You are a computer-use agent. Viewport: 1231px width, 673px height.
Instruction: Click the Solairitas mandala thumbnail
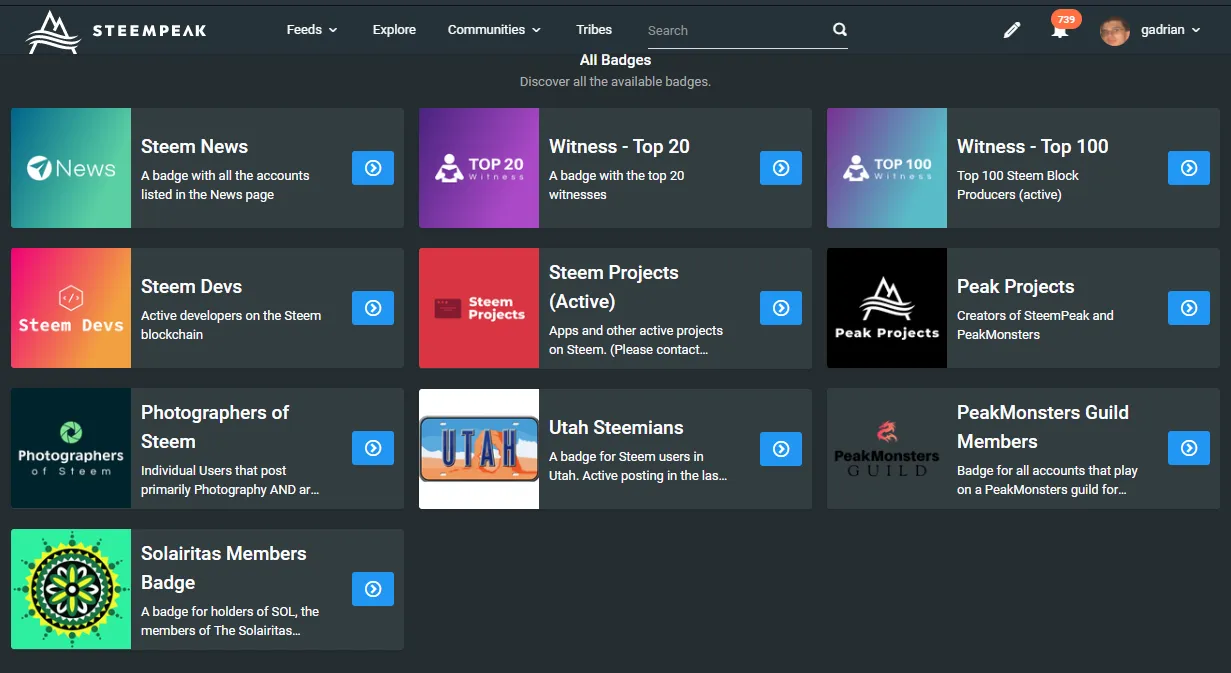[x=71, y=589]
